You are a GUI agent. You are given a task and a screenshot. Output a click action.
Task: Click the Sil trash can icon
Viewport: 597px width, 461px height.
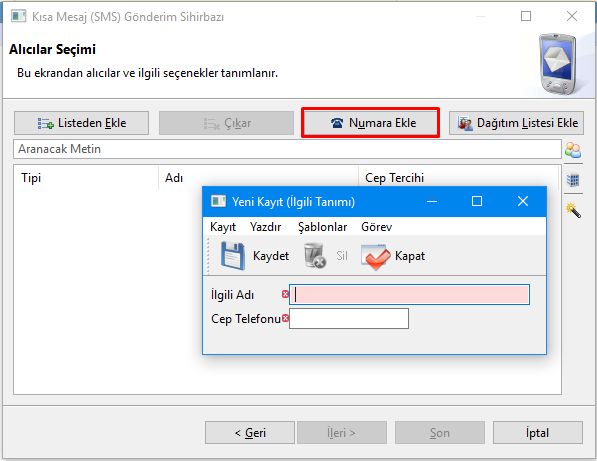click(315, 256)
